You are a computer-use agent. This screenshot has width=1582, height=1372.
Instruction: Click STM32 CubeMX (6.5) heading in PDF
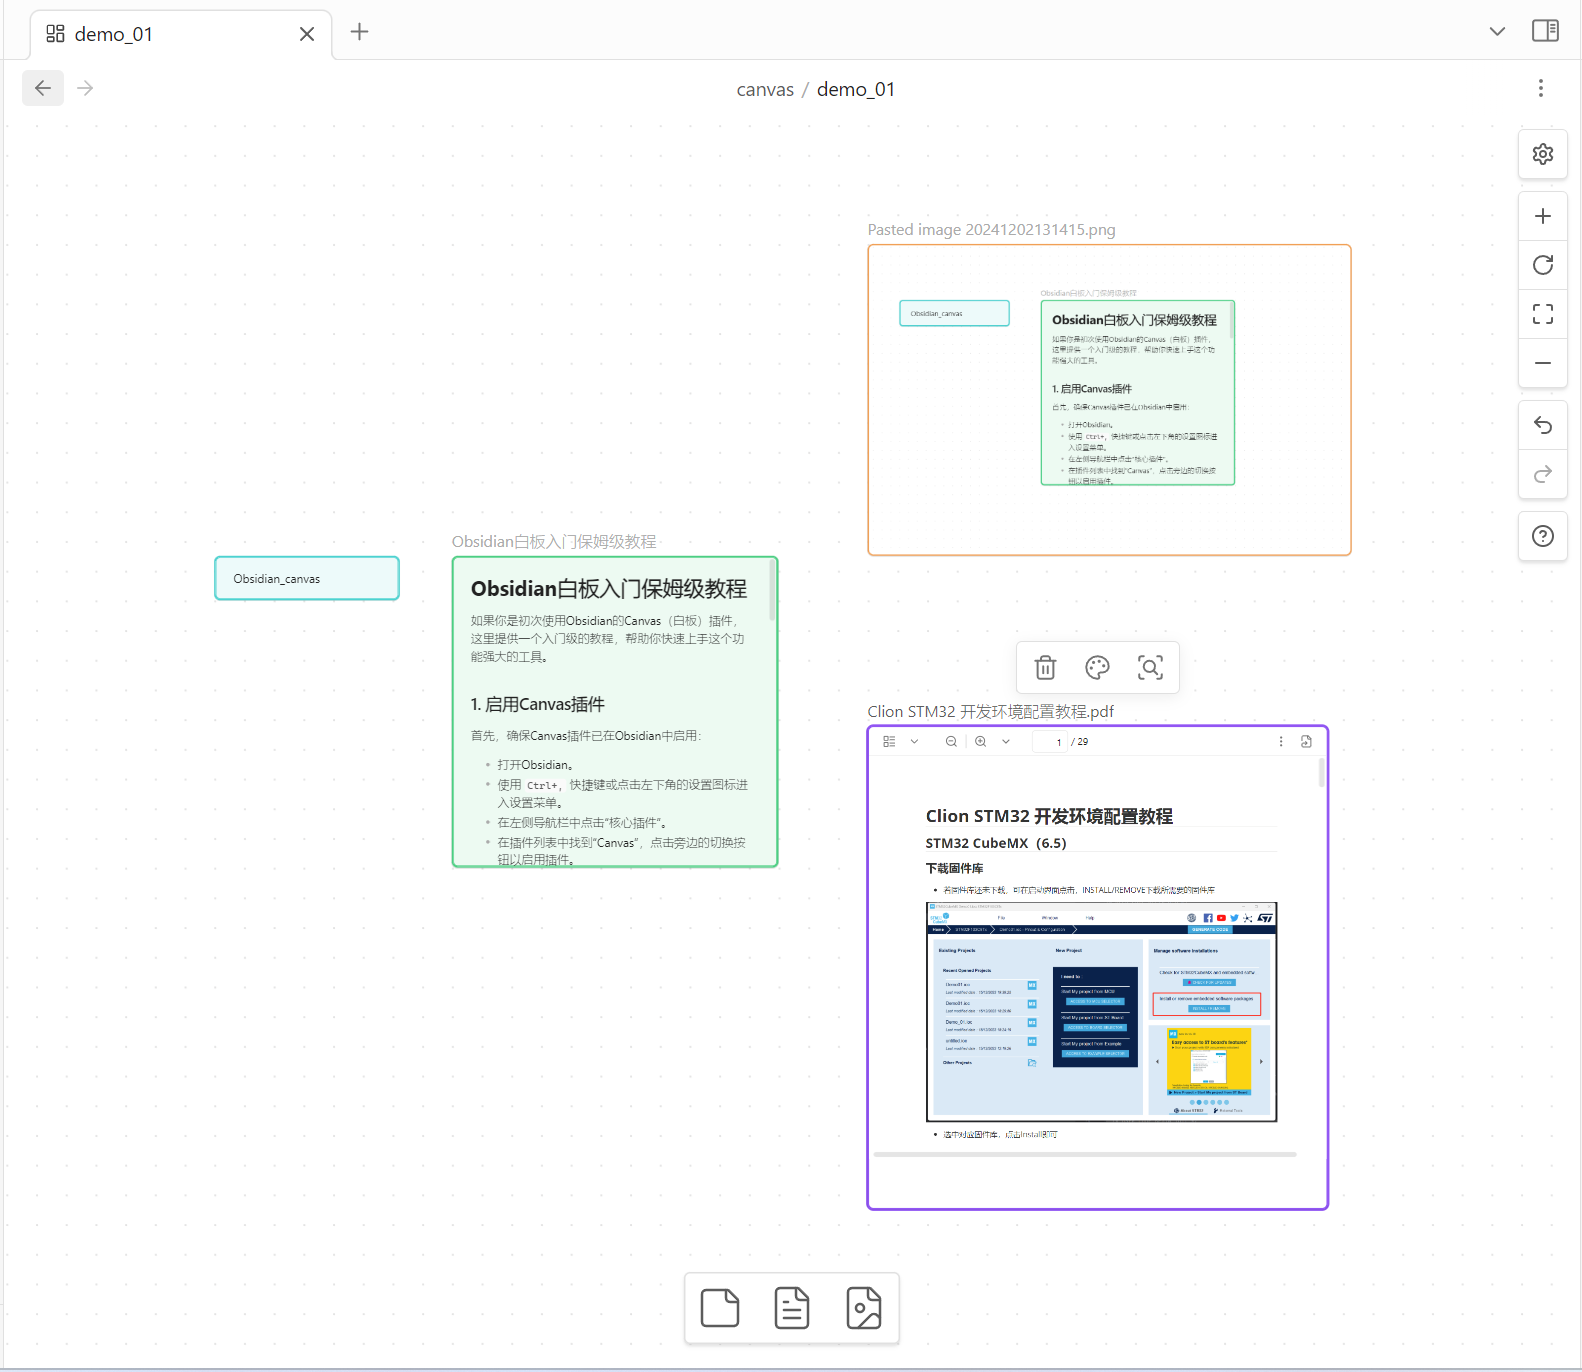(x=996, y=843)
